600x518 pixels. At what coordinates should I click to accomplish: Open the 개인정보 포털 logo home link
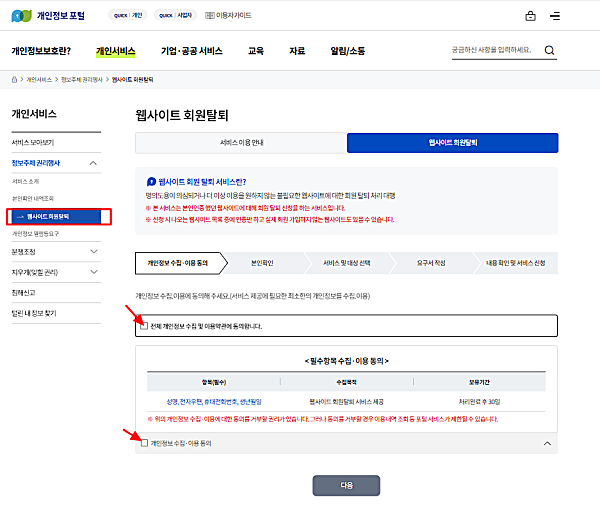tap(48, 16)
